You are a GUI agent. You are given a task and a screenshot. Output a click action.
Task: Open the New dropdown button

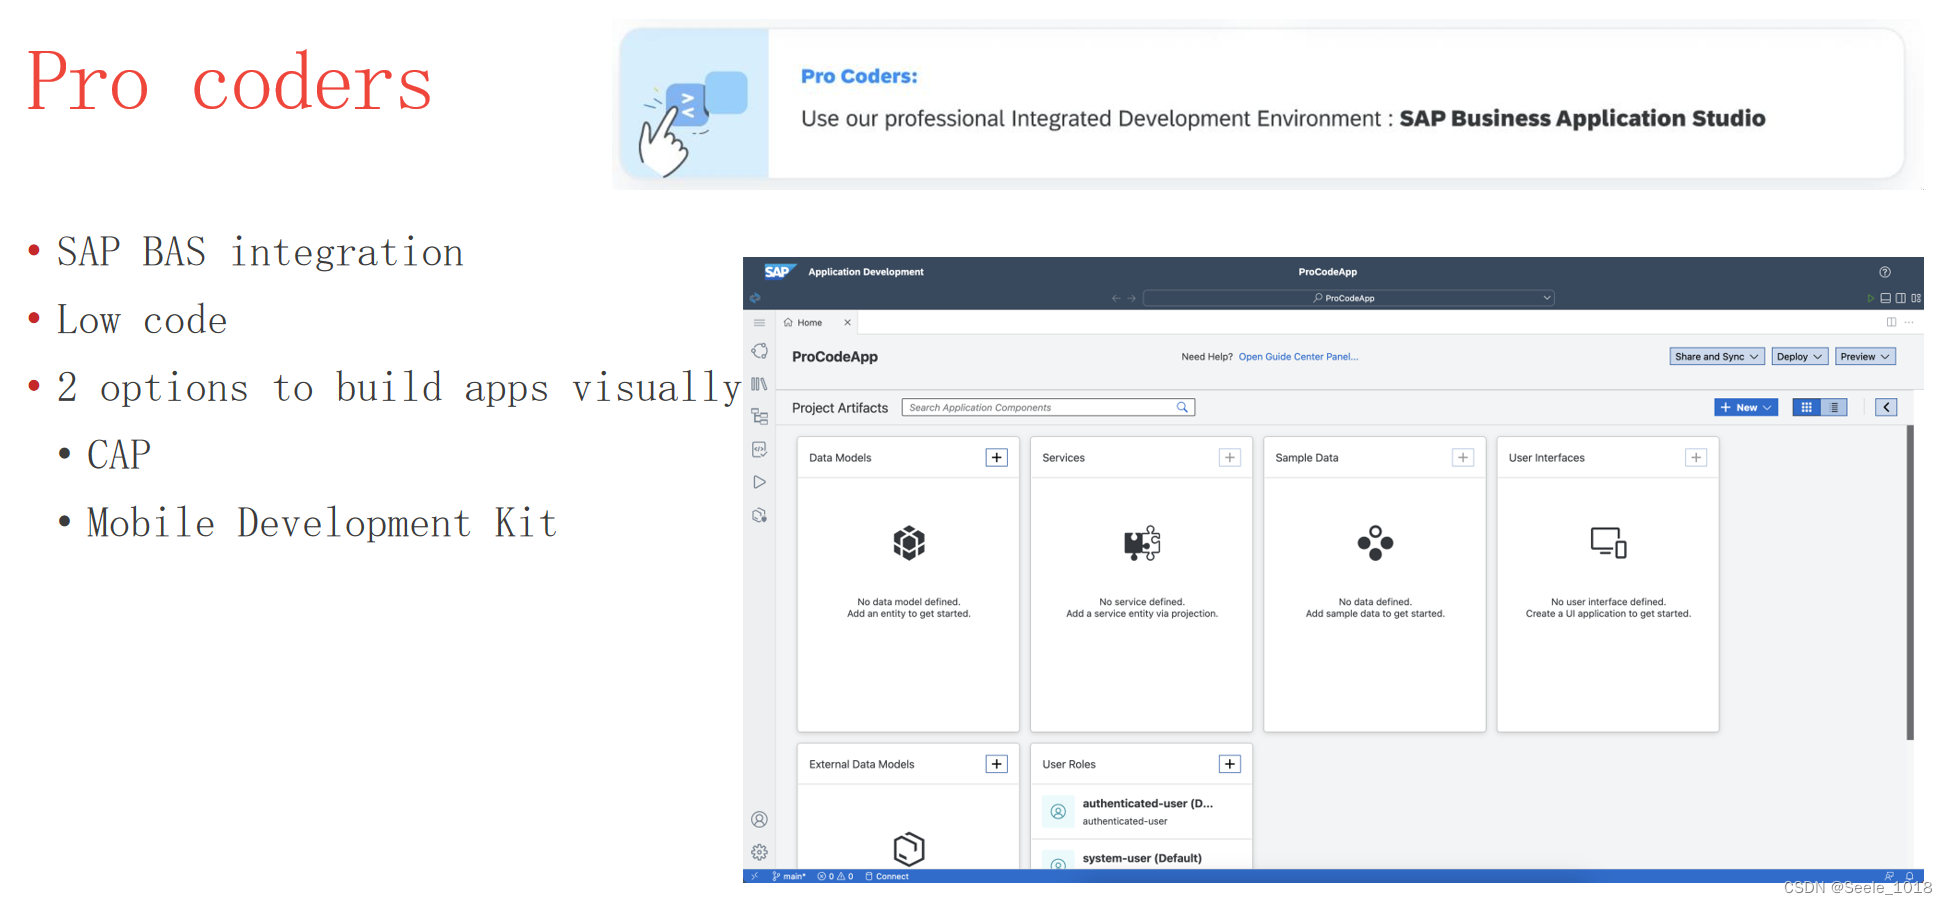[1746, 407]
